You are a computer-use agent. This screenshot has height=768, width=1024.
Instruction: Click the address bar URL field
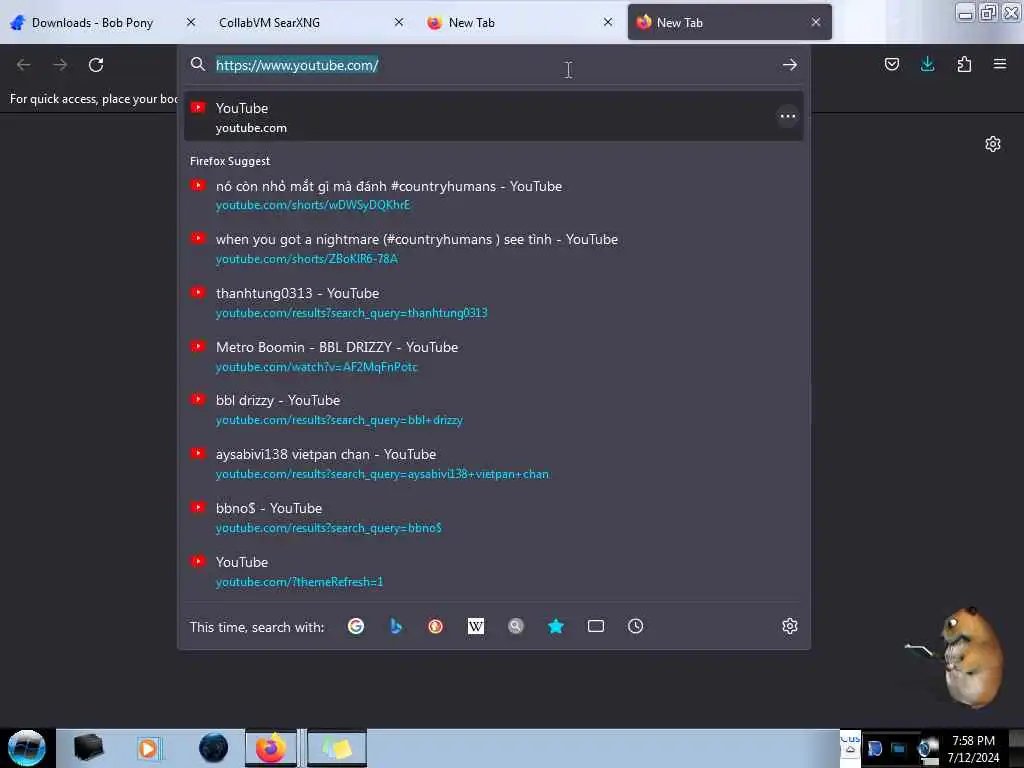pos(493,65)
